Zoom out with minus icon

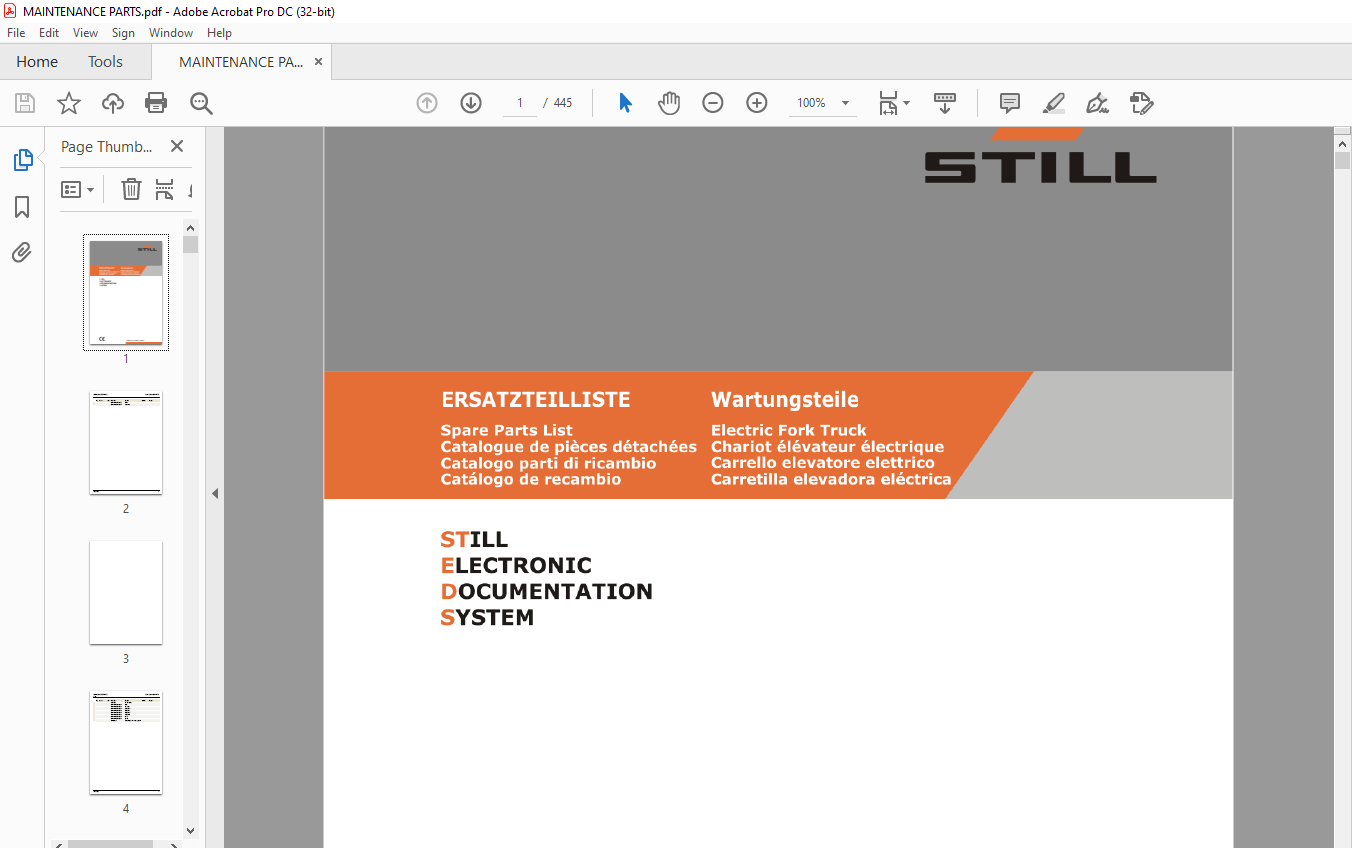(713, 103)
